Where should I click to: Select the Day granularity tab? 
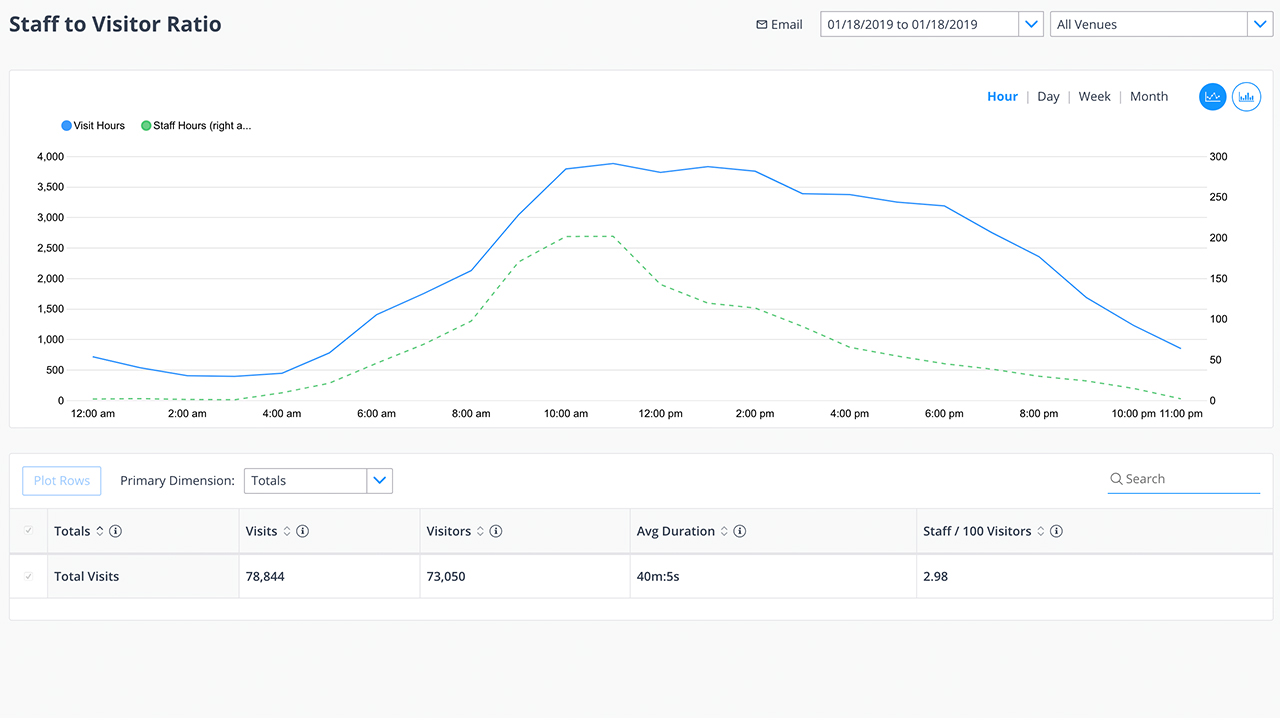click(x=1048, y=97)
